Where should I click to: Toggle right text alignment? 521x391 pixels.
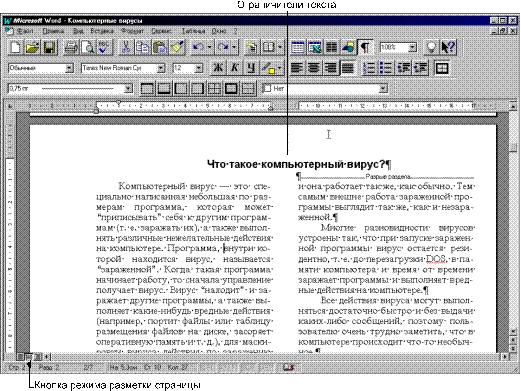pos(331,68)
